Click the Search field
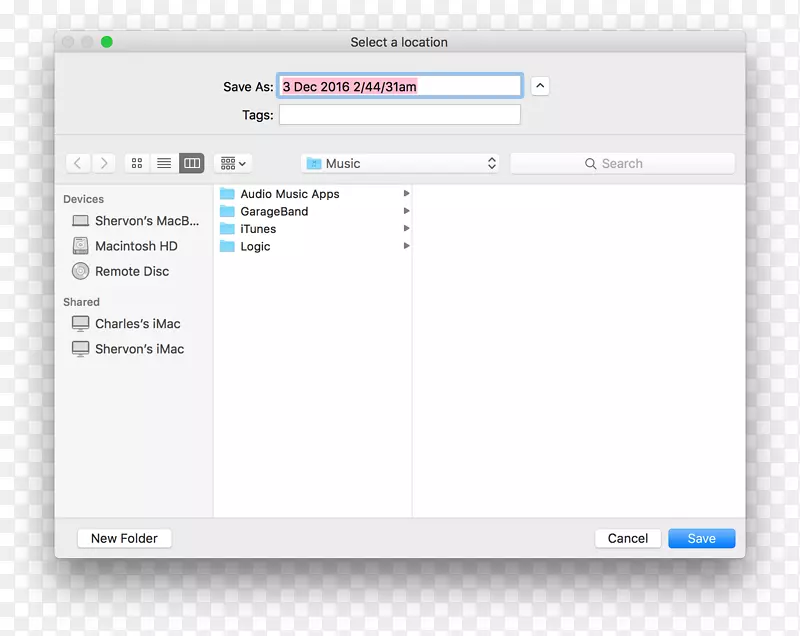Screen dimensions: 800x636 click(x=622, y=163)
